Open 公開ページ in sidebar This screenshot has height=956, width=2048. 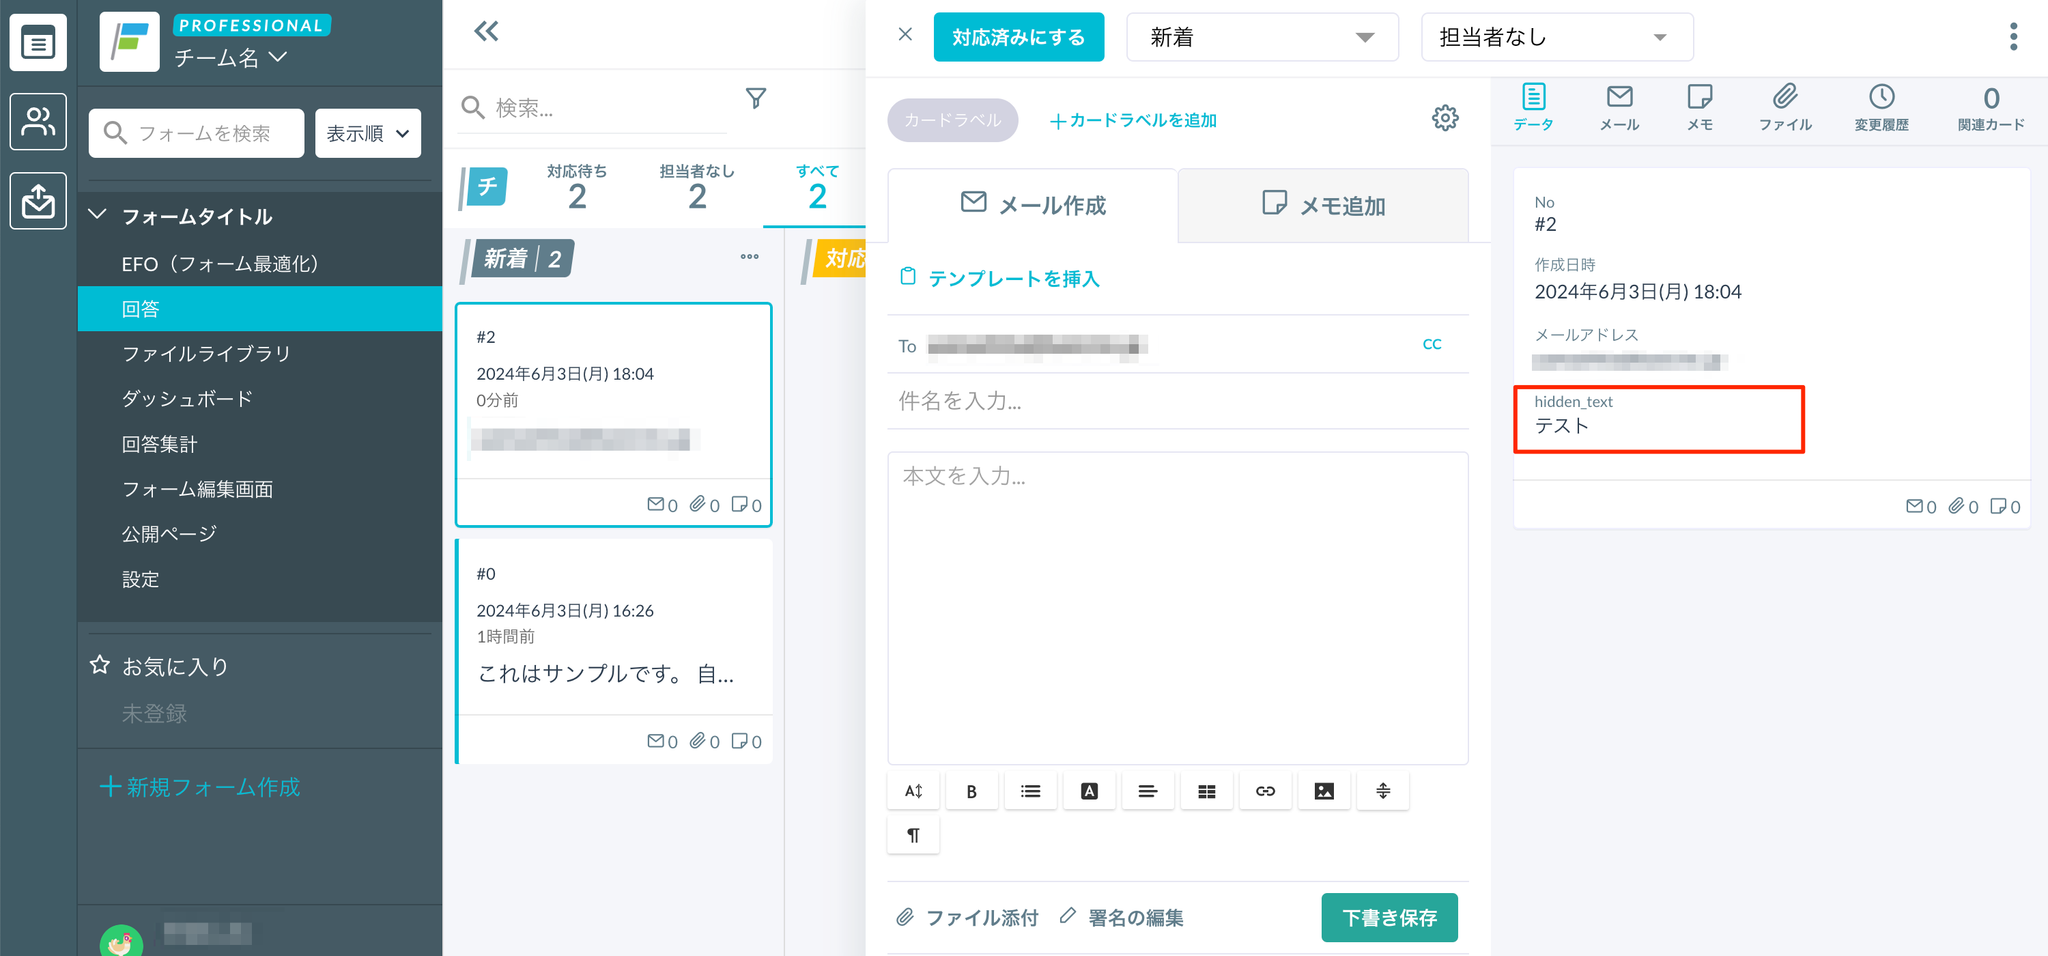tap(259, 534)
